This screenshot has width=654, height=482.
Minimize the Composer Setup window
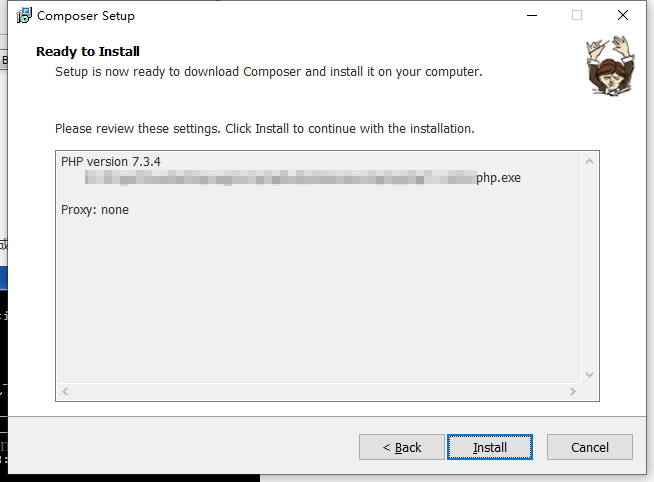click(x=530, y=16)
